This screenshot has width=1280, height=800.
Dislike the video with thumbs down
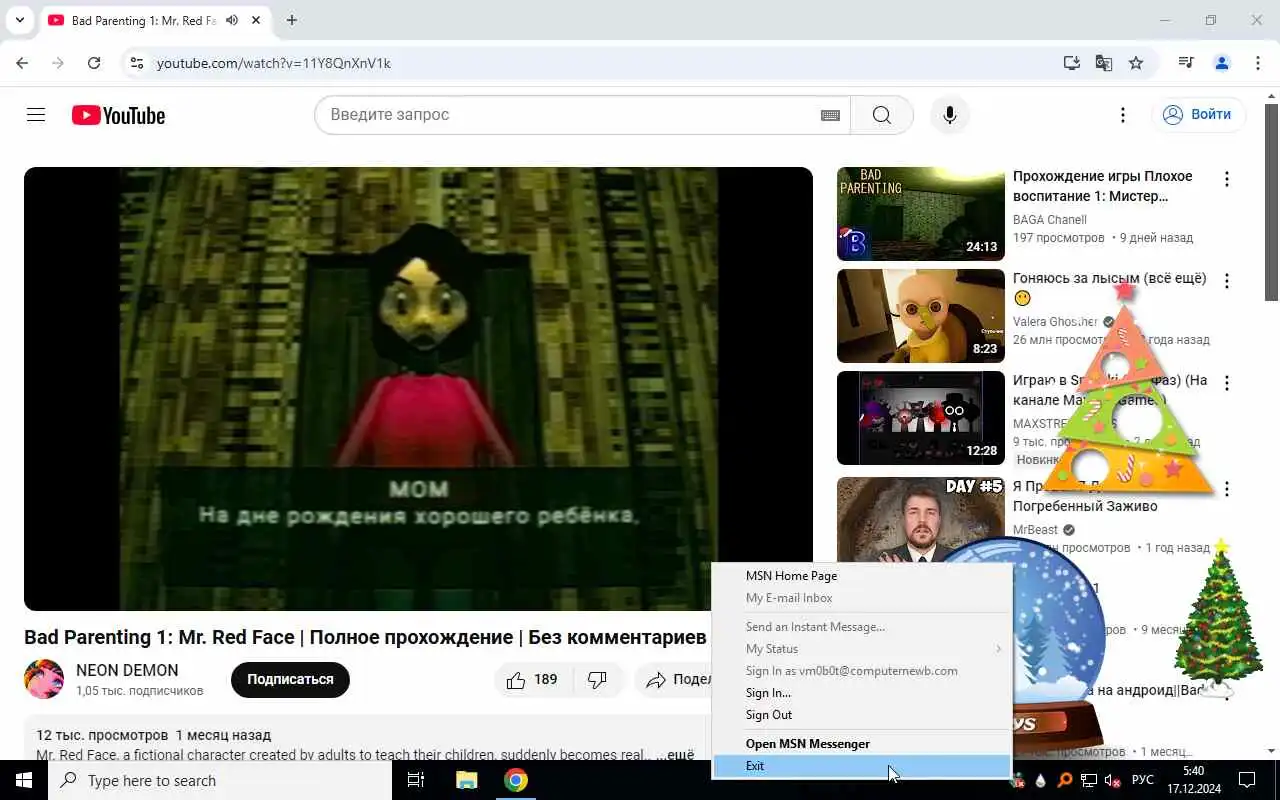pos(597,680)
